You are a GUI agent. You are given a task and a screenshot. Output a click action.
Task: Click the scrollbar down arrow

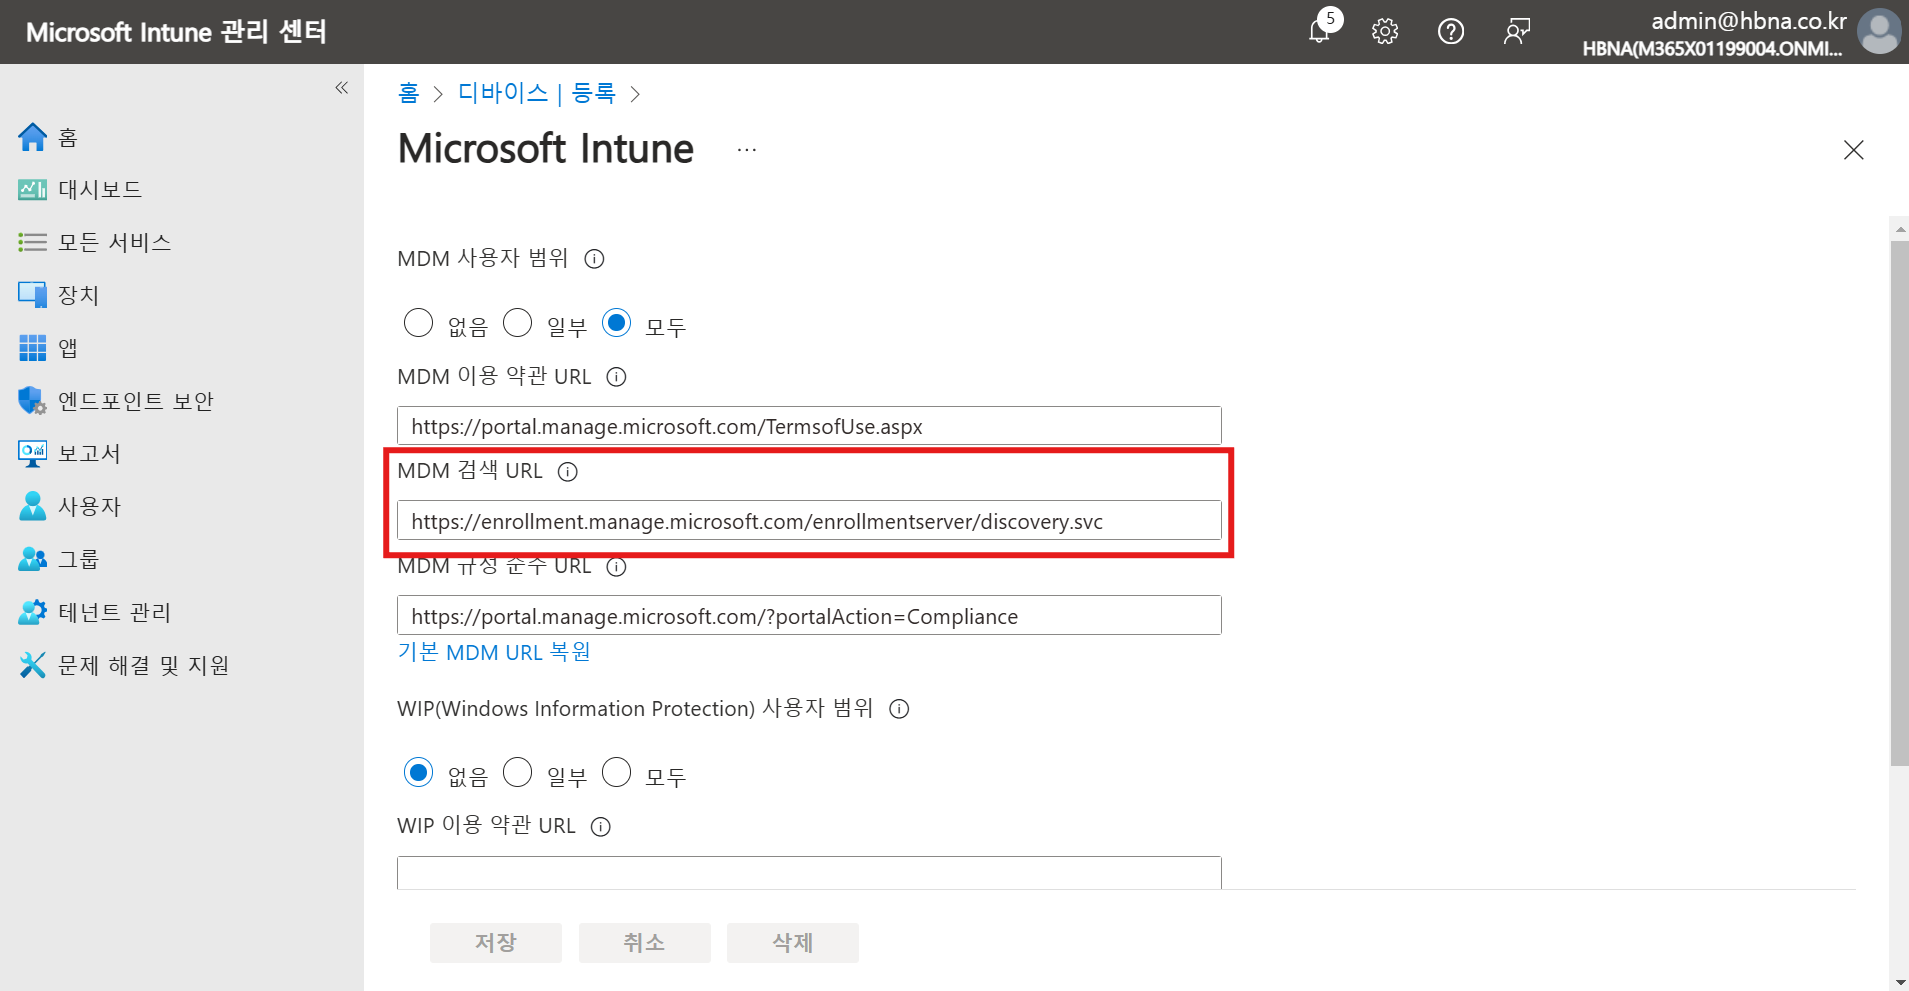(1899, 981)
